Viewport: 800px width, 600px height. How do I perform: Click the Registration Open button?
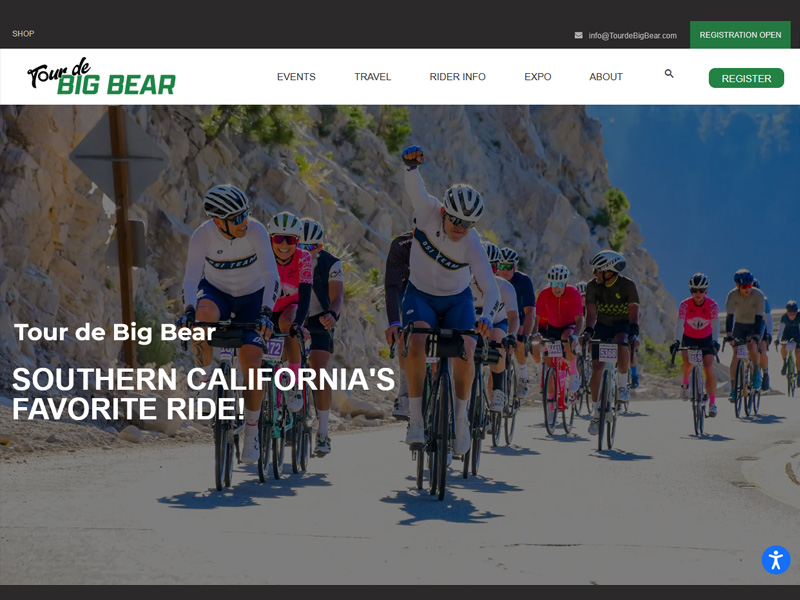click(x=740, y=35)
